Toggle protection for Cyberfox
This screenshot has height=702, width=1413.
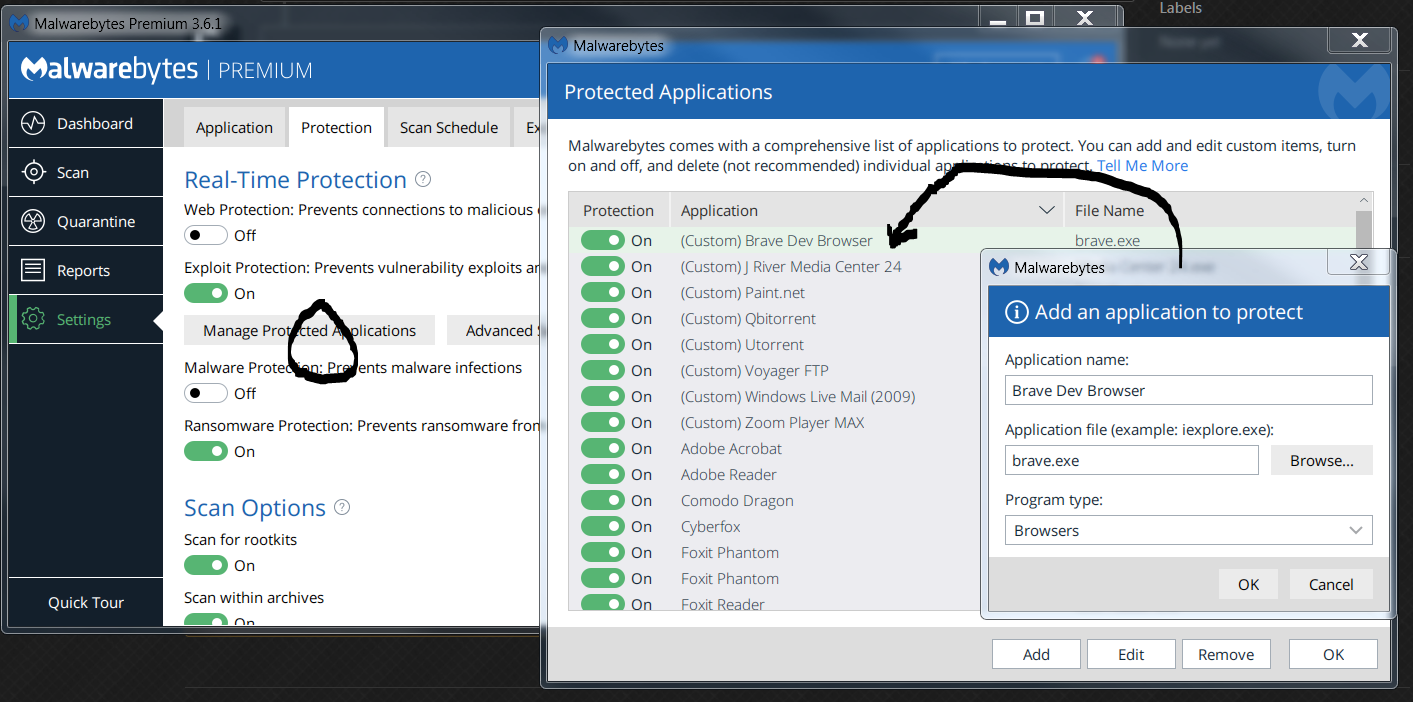(602, 526)
